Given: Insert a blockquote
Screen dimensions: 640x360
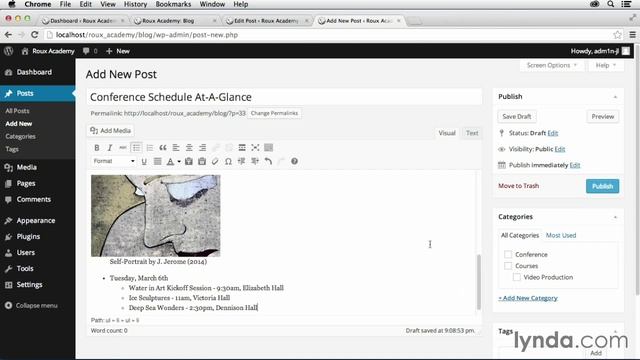Looking at the screenshot, I should [162, 148].
